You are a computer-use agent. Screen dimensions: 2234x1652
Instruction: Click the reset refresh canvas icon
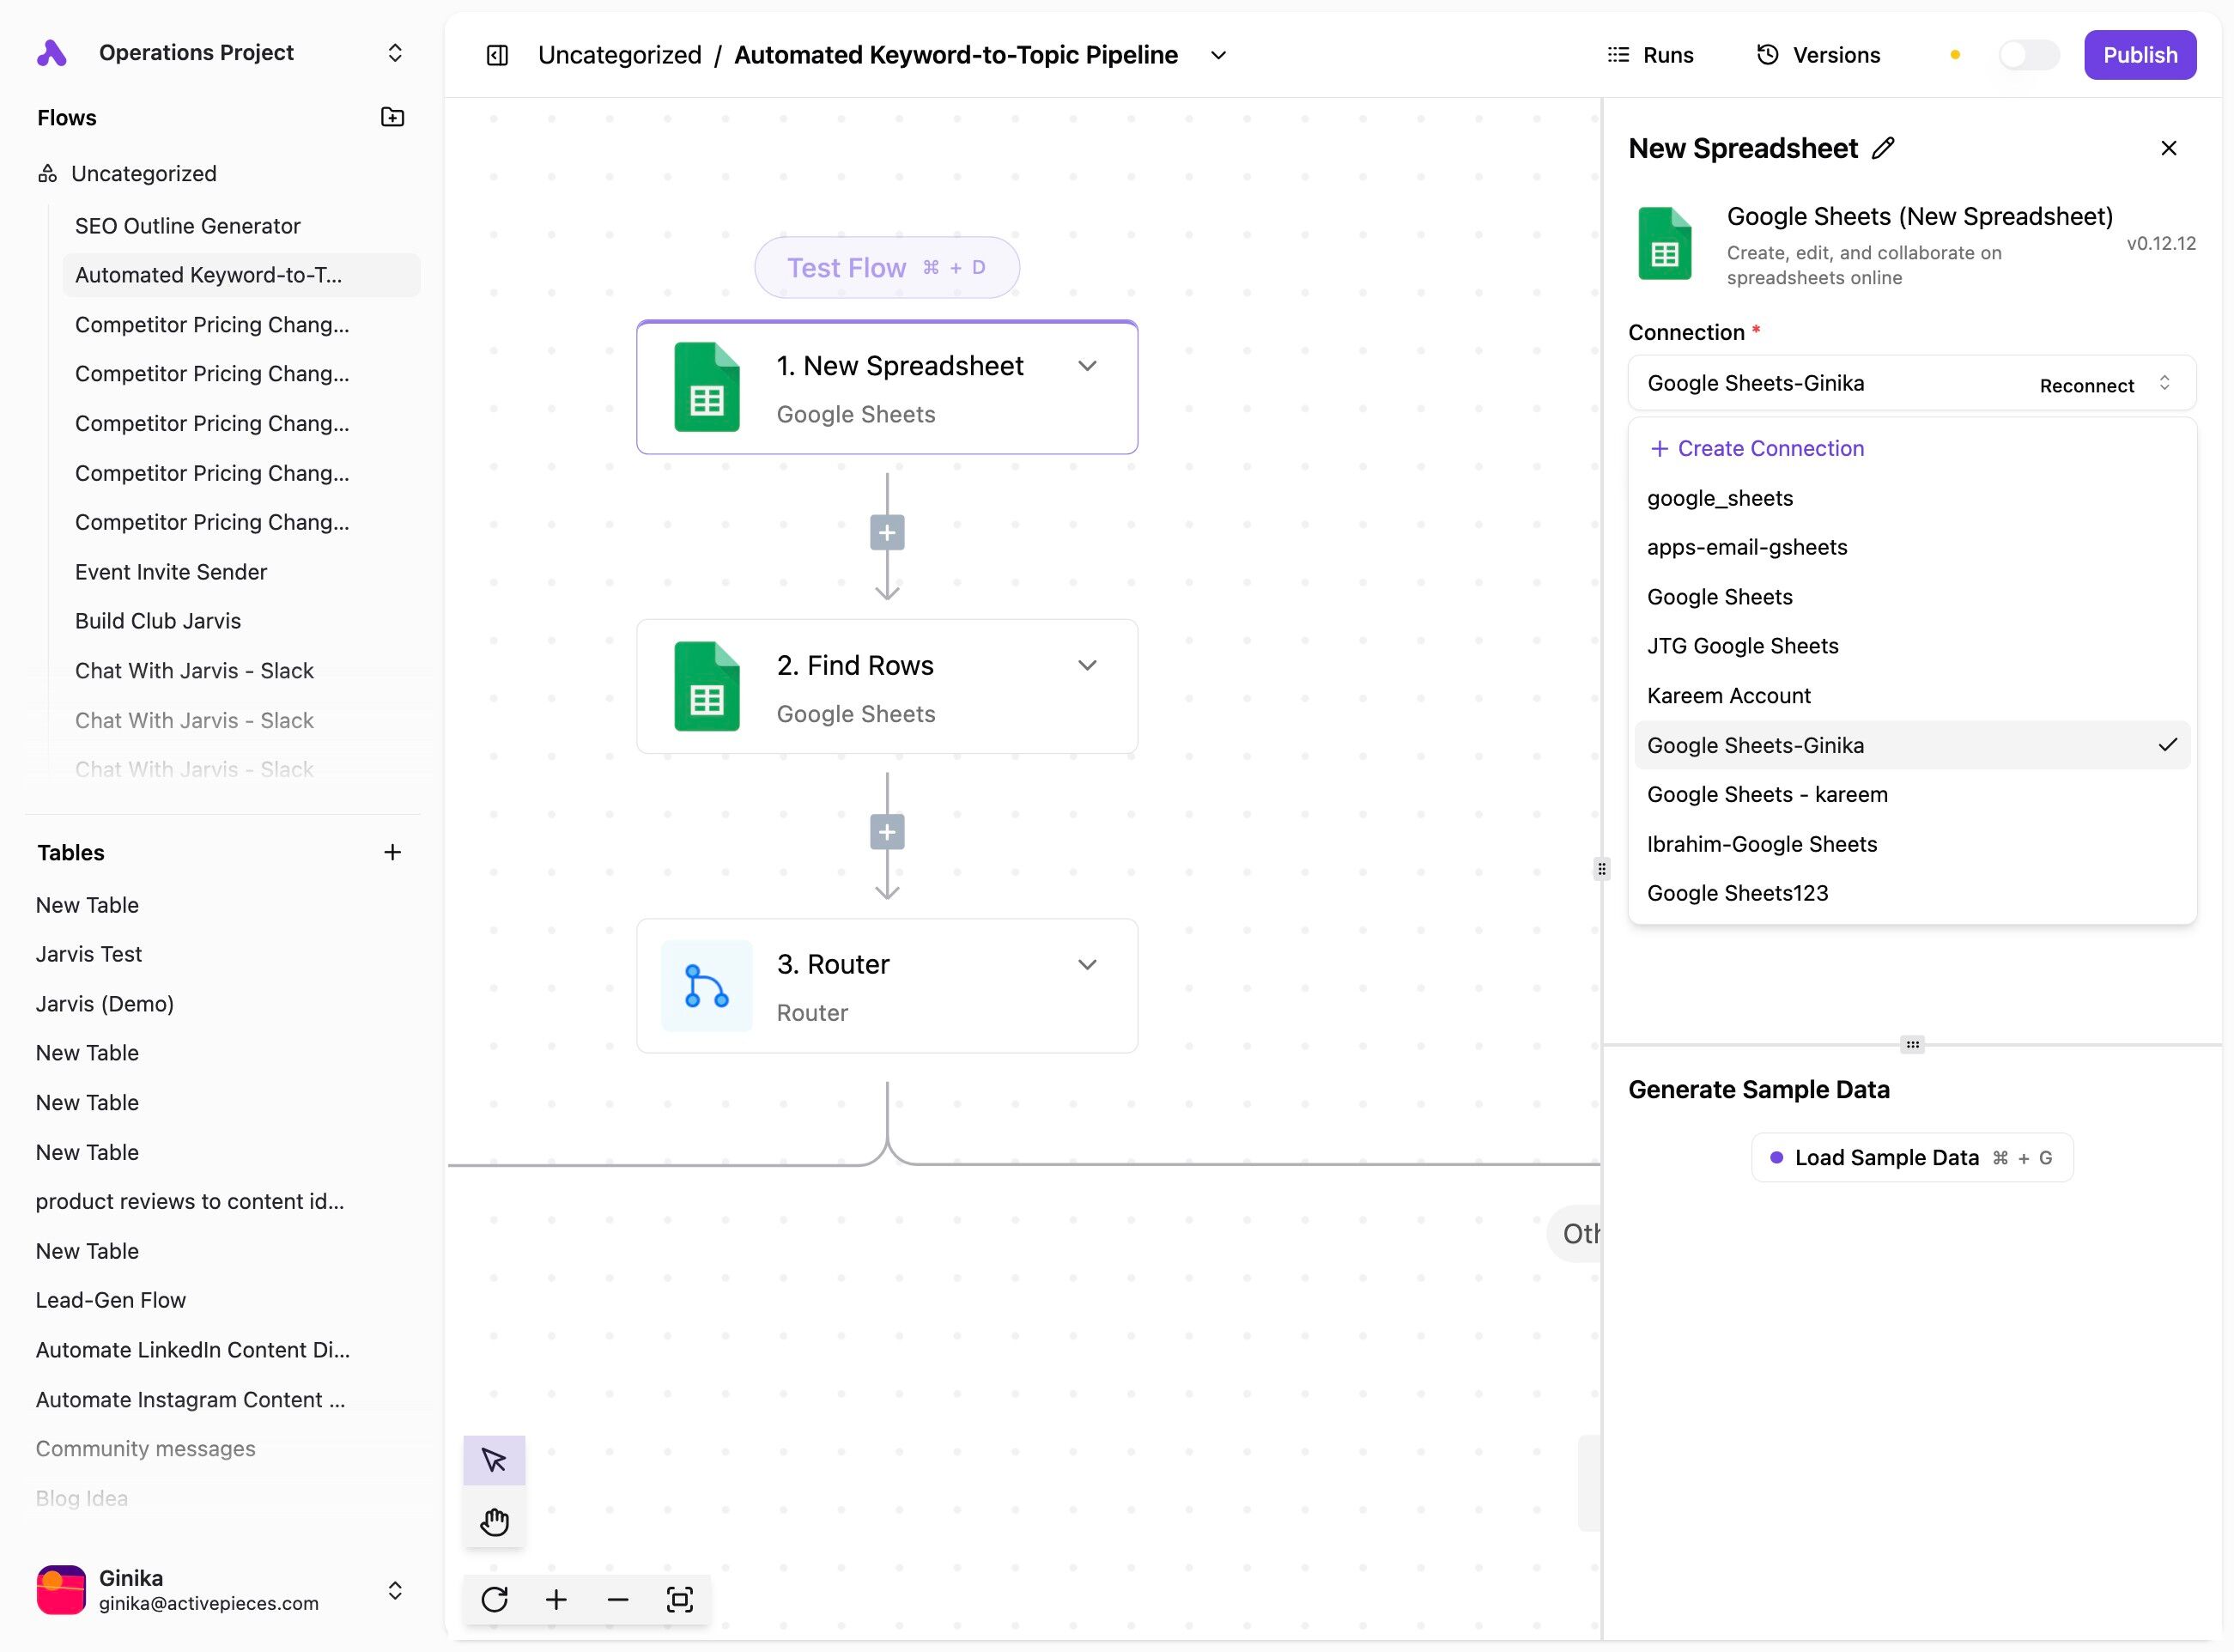coord(494,1599)
